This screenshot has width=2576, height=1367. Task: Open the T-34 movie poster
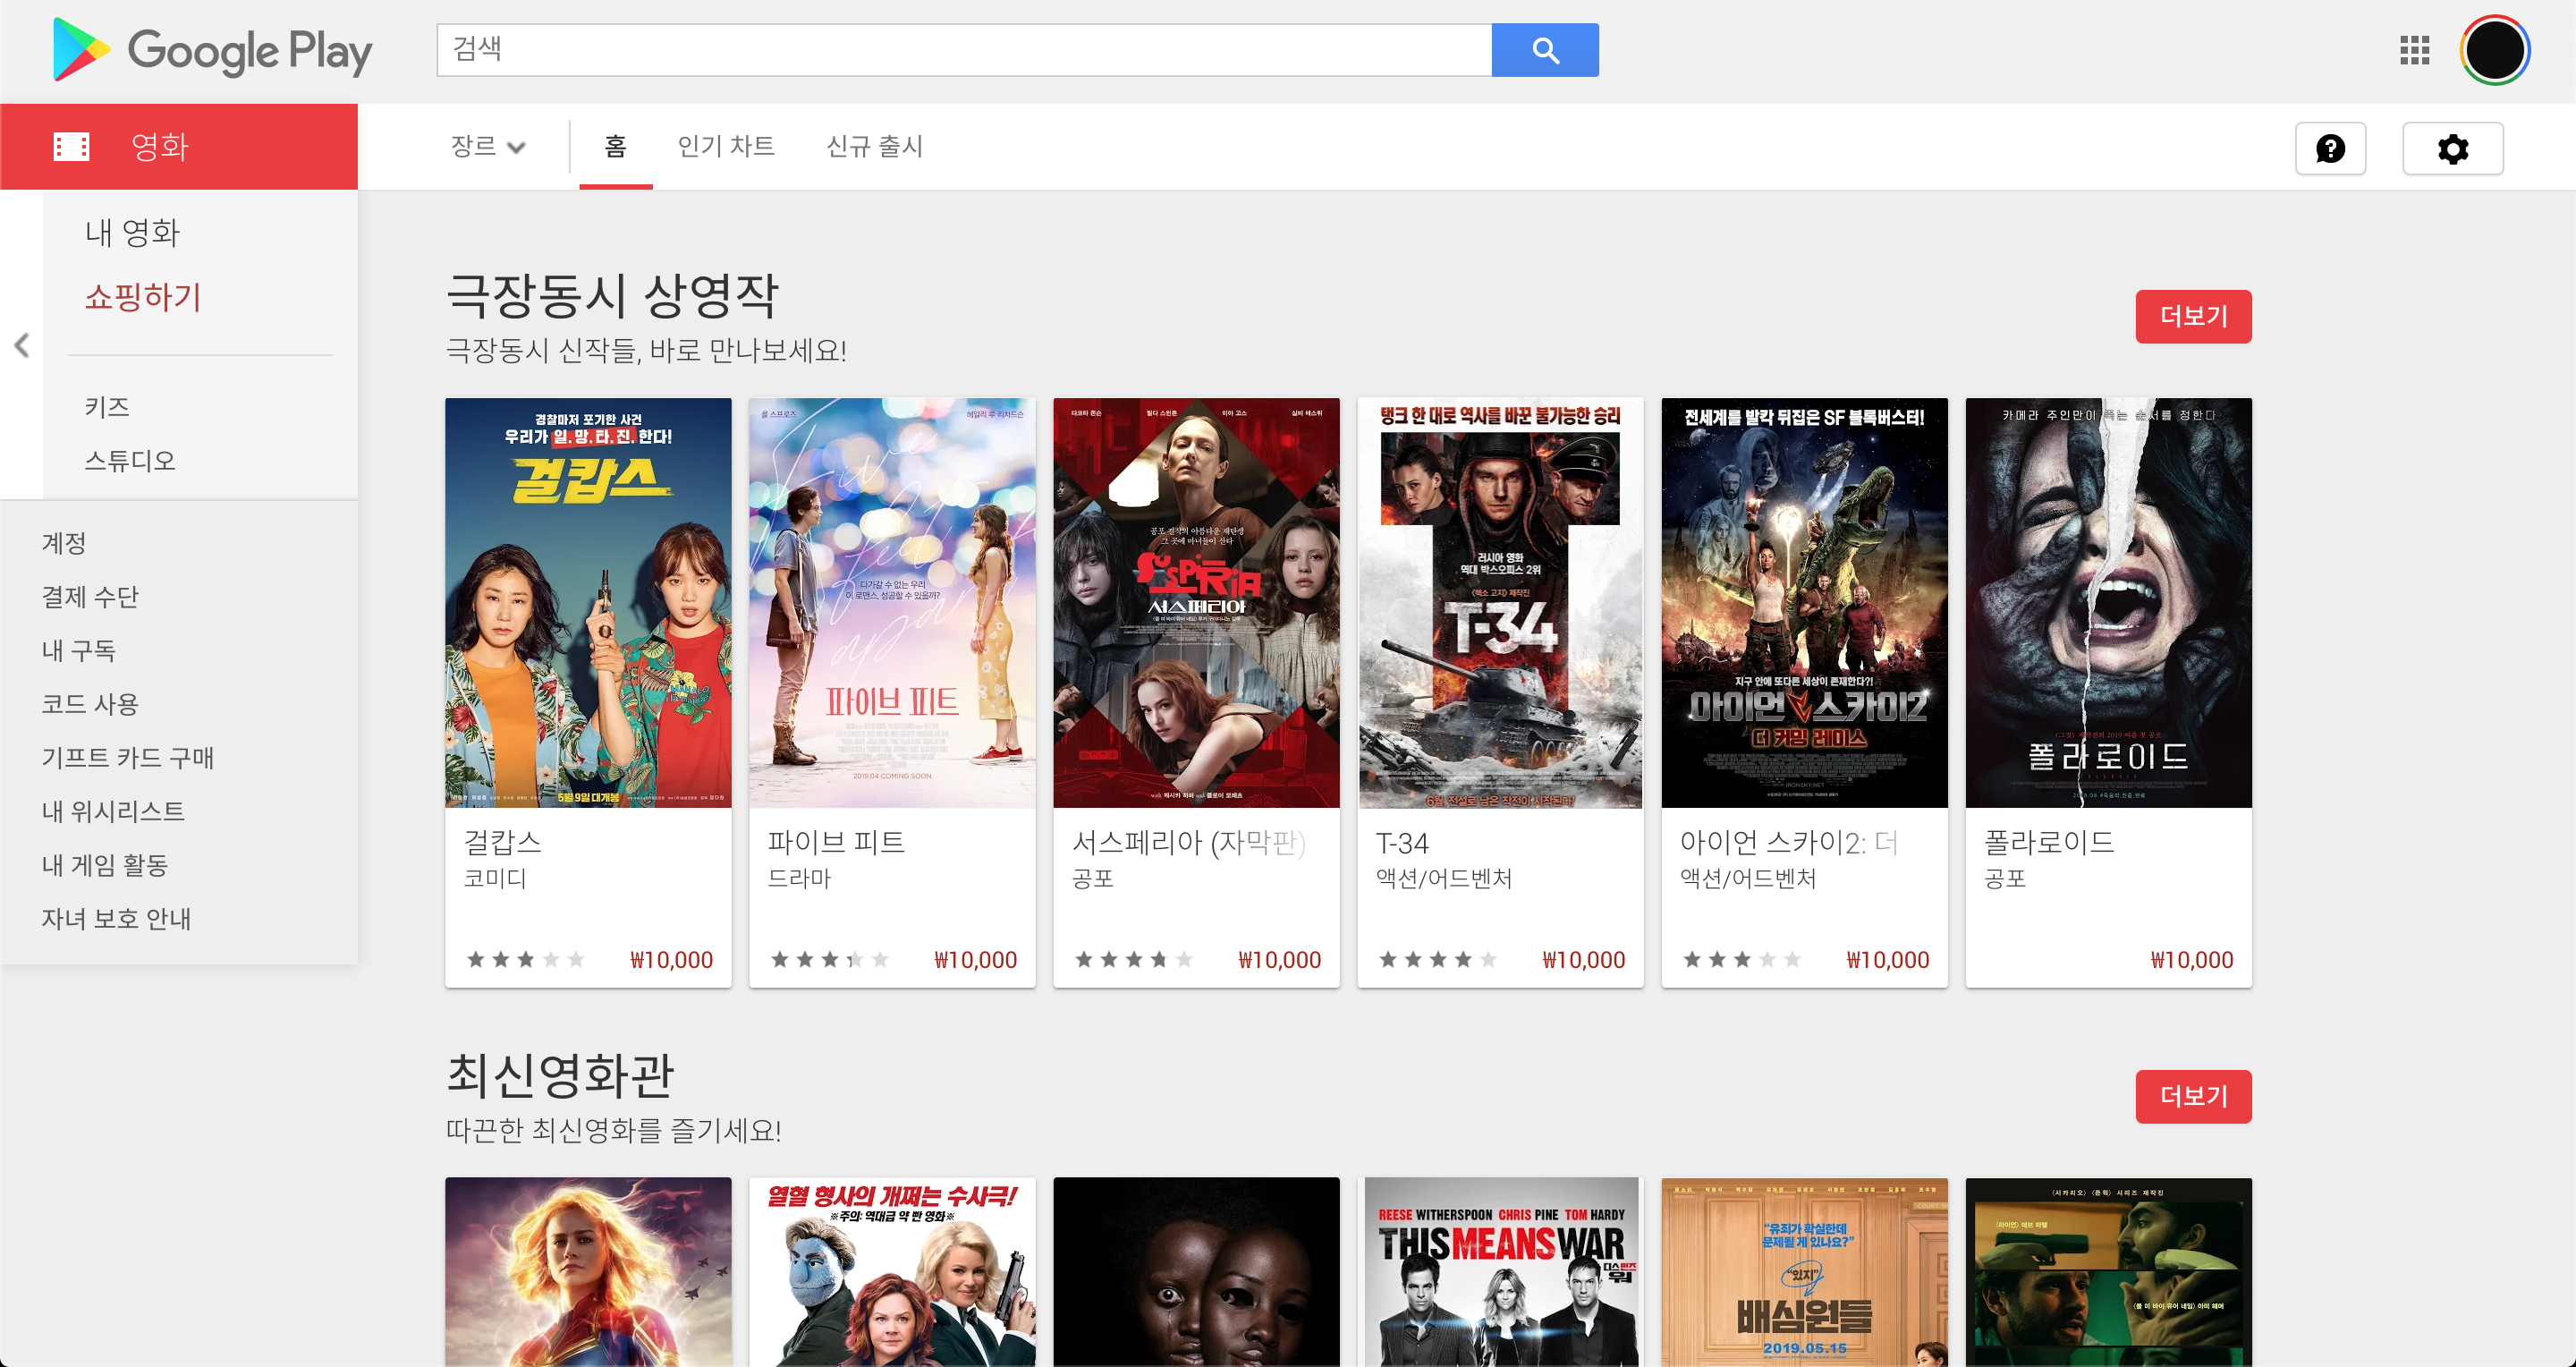click(1500, 603)
